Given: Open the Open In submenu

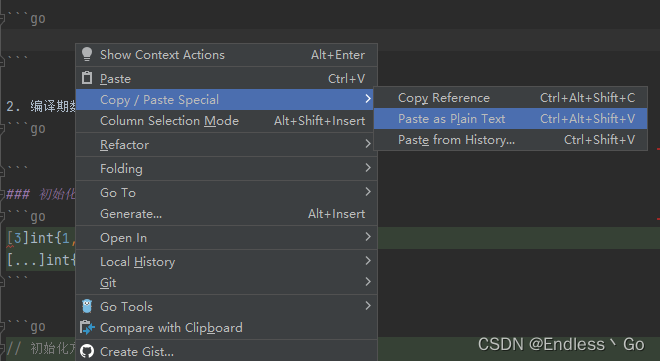Looking at the screenshot, I should [x=226, y=238].
